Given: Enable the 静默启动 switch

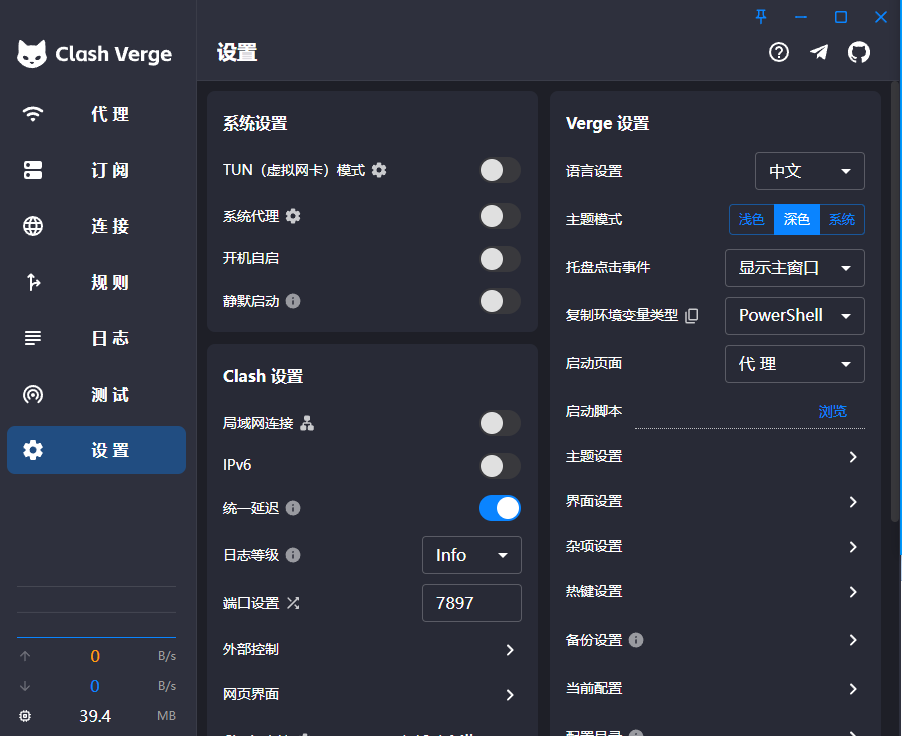Looking at the screenshot, I should (x=500, y=301).
